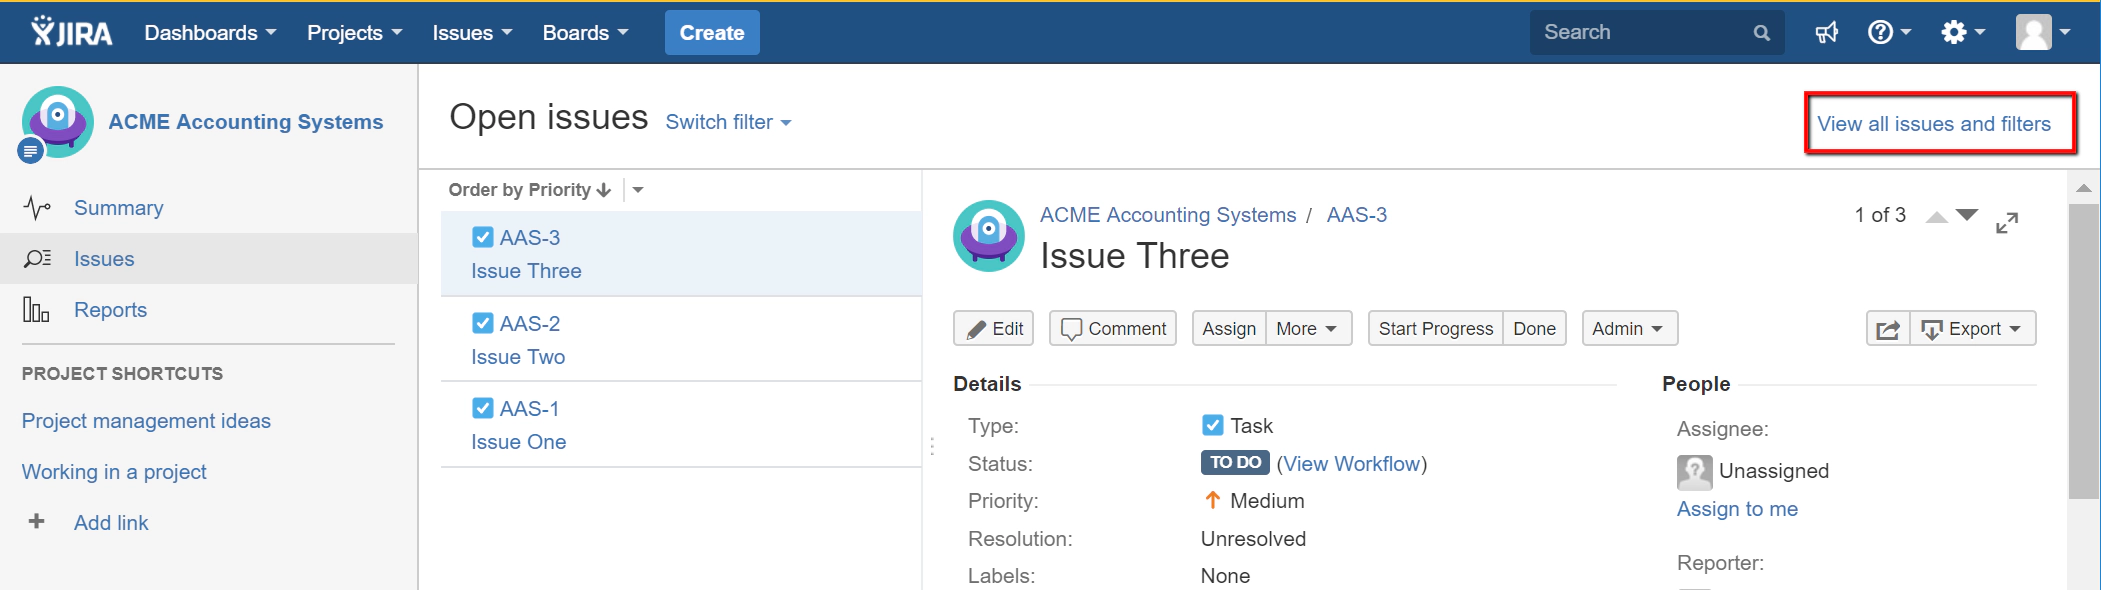Click the plus icon next to Add link

(x=36, y=521)
